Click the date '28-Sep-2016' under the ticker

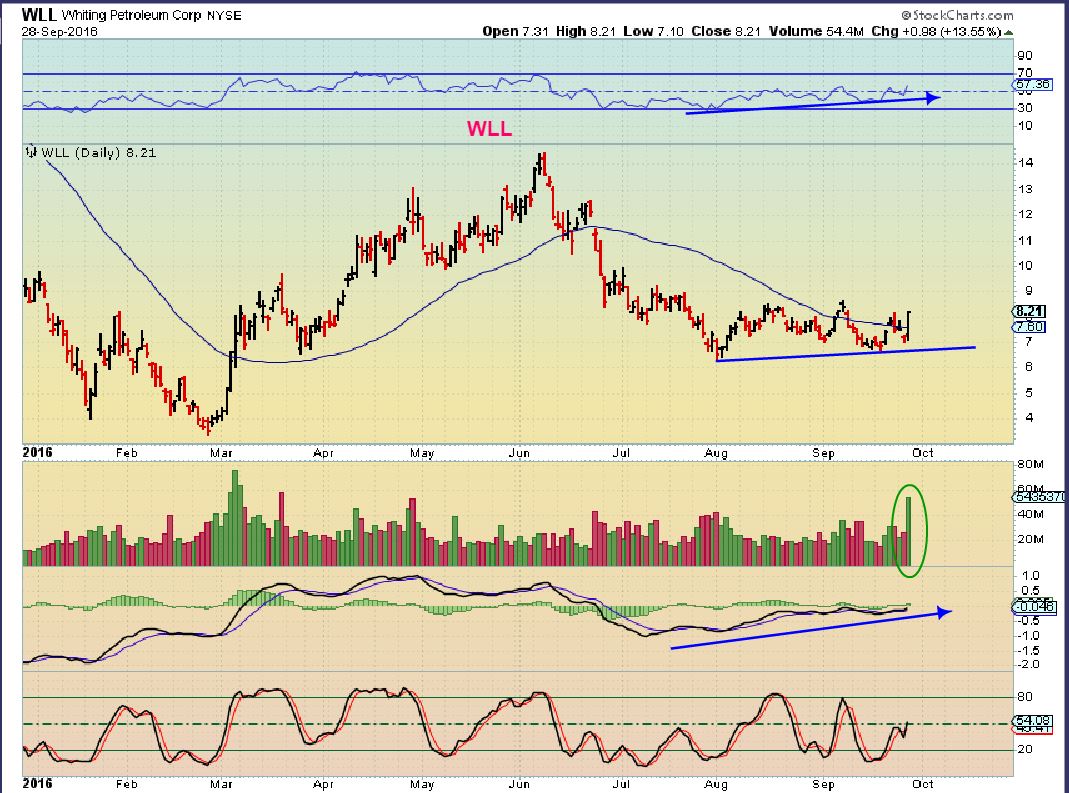click(x=59, y=31)
